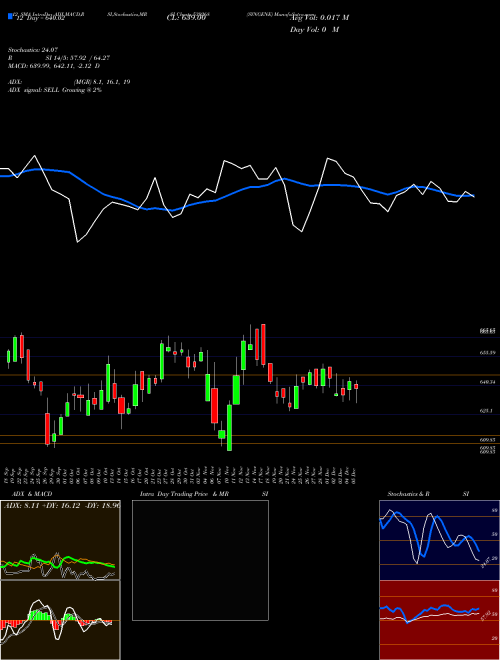The image size is (500, 660).
Task: Select the '12 Day = 640.02' legend text
Action: (x=40, y=18)
